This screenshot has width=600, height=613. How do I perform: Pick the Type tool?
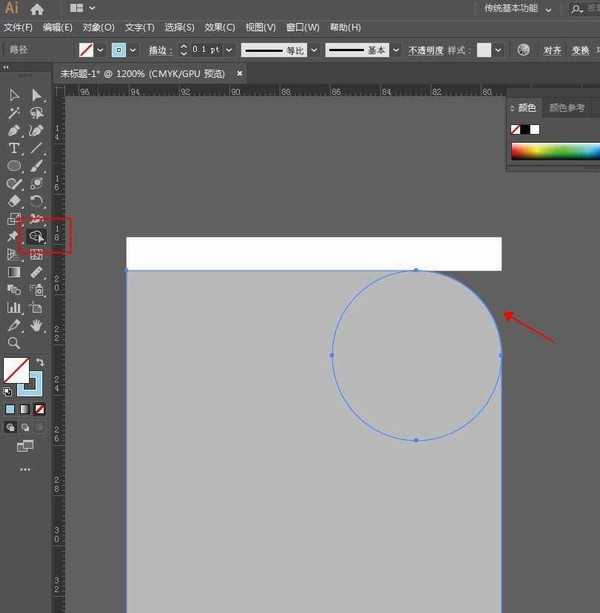[x=14, y=148]
